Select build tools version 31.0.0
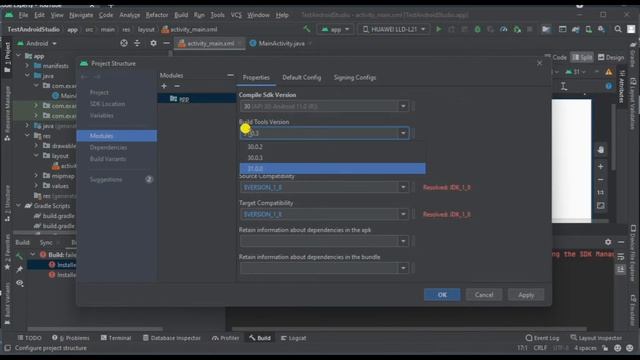 (x=333, y=168)
